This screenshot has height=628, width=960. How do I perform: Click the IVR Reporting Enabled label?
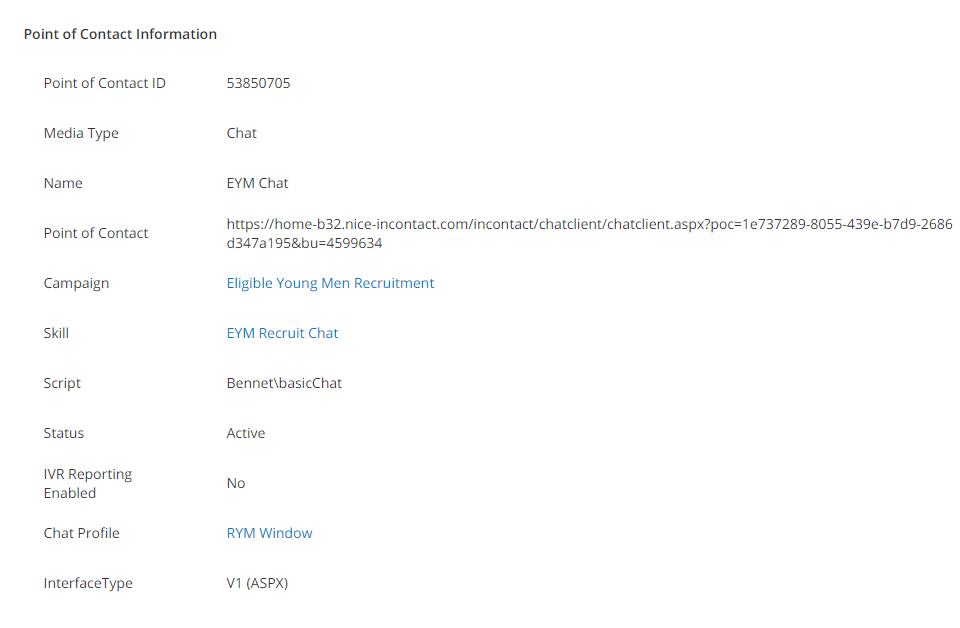[88, 484]
